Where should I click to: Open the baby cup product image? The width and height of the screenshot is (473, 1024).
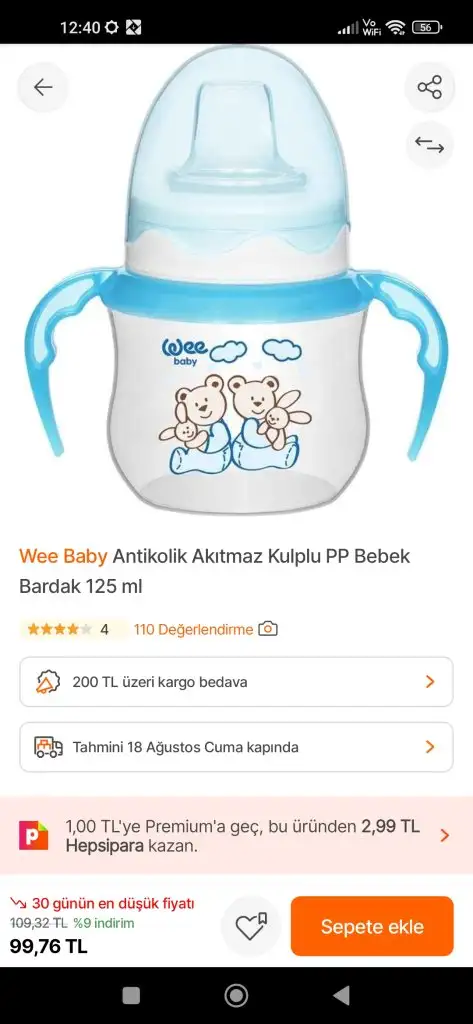(236, 281)
